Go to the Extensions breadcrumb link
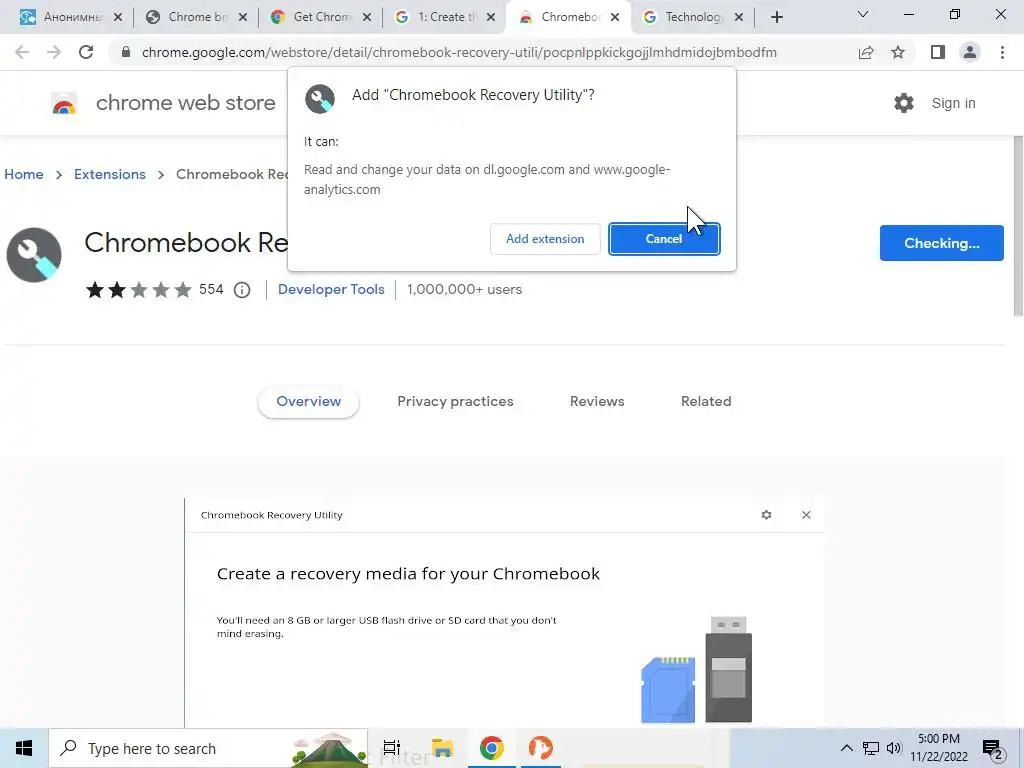 click(x=110, y=174)
